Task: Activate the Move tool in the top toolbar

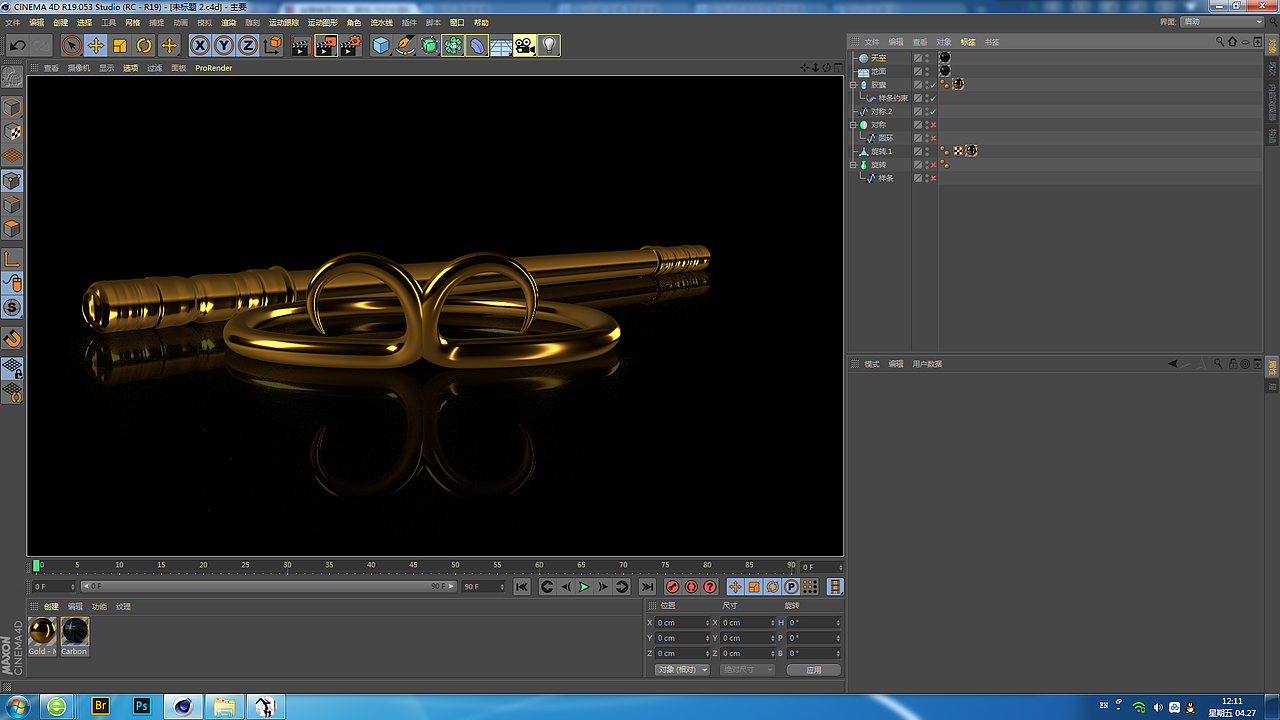Action: coord(96,45)
